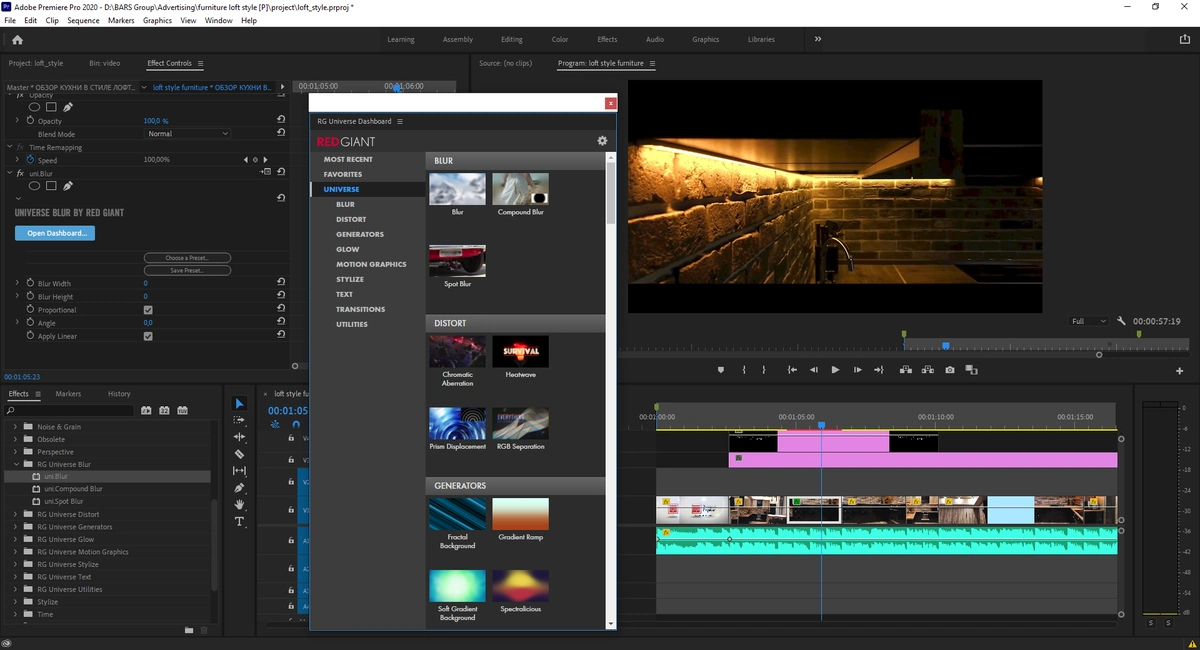Click Mark In bracket button

744,370
